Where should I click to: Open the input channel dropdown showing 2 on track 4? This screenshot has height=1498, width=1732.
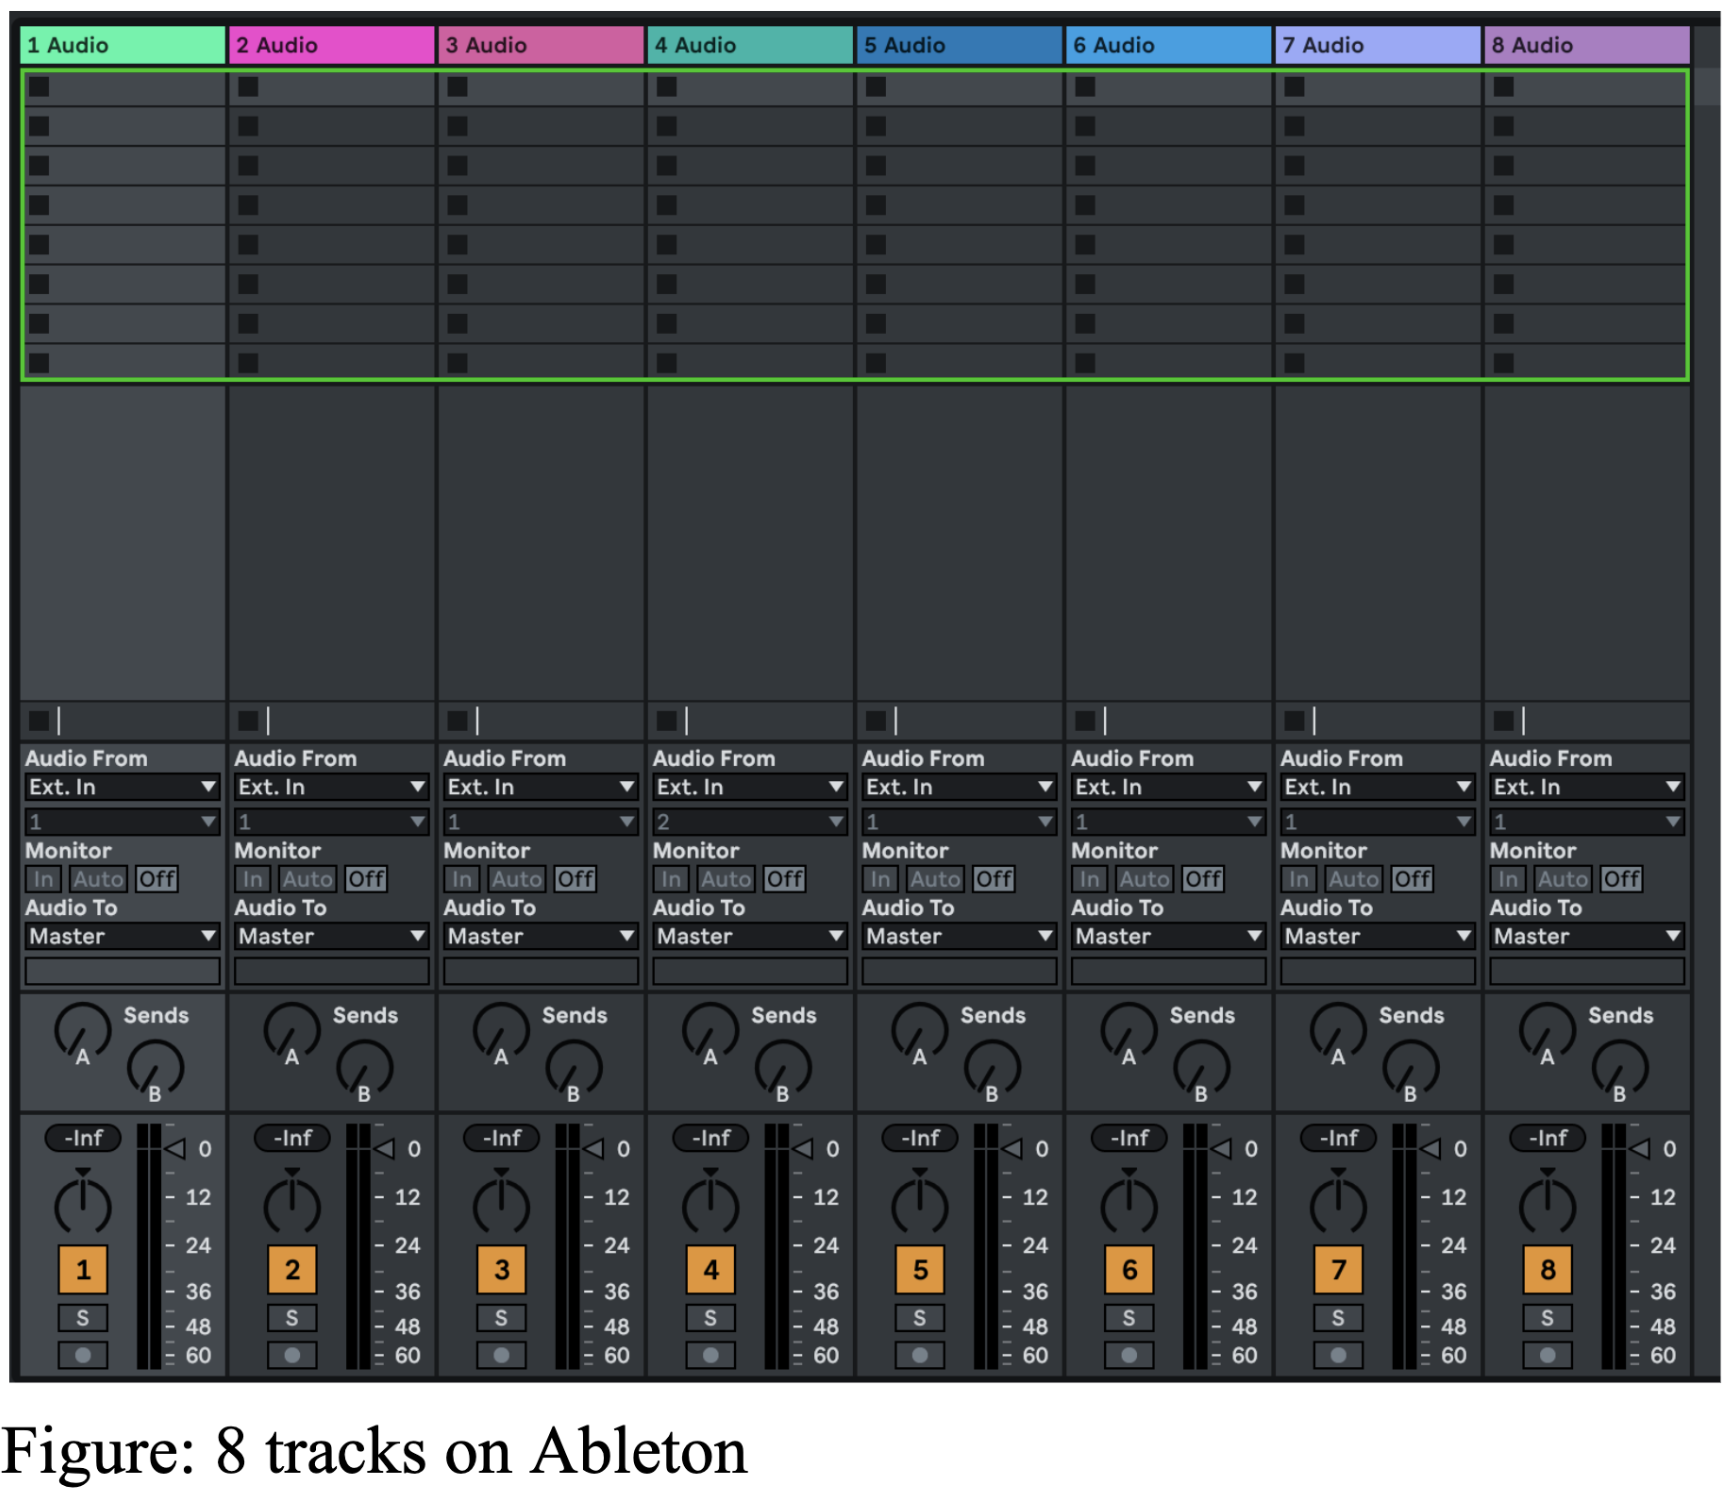click(749, 822)
